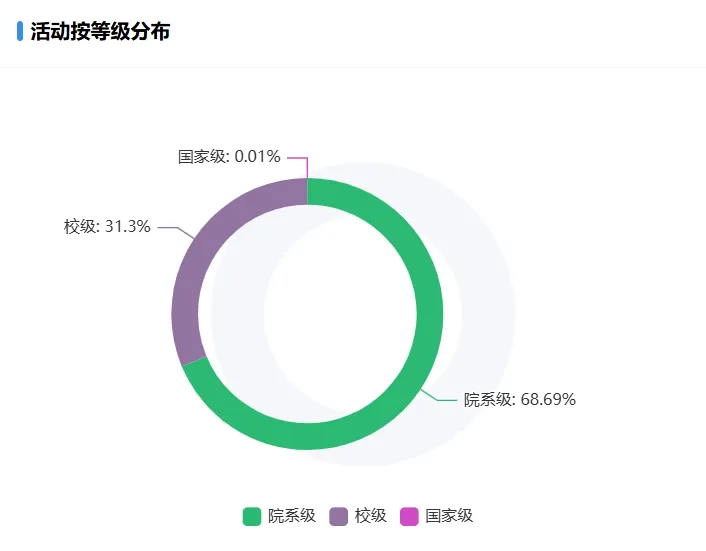Click the green leader line to 院系级 label

tap(445, 399)
